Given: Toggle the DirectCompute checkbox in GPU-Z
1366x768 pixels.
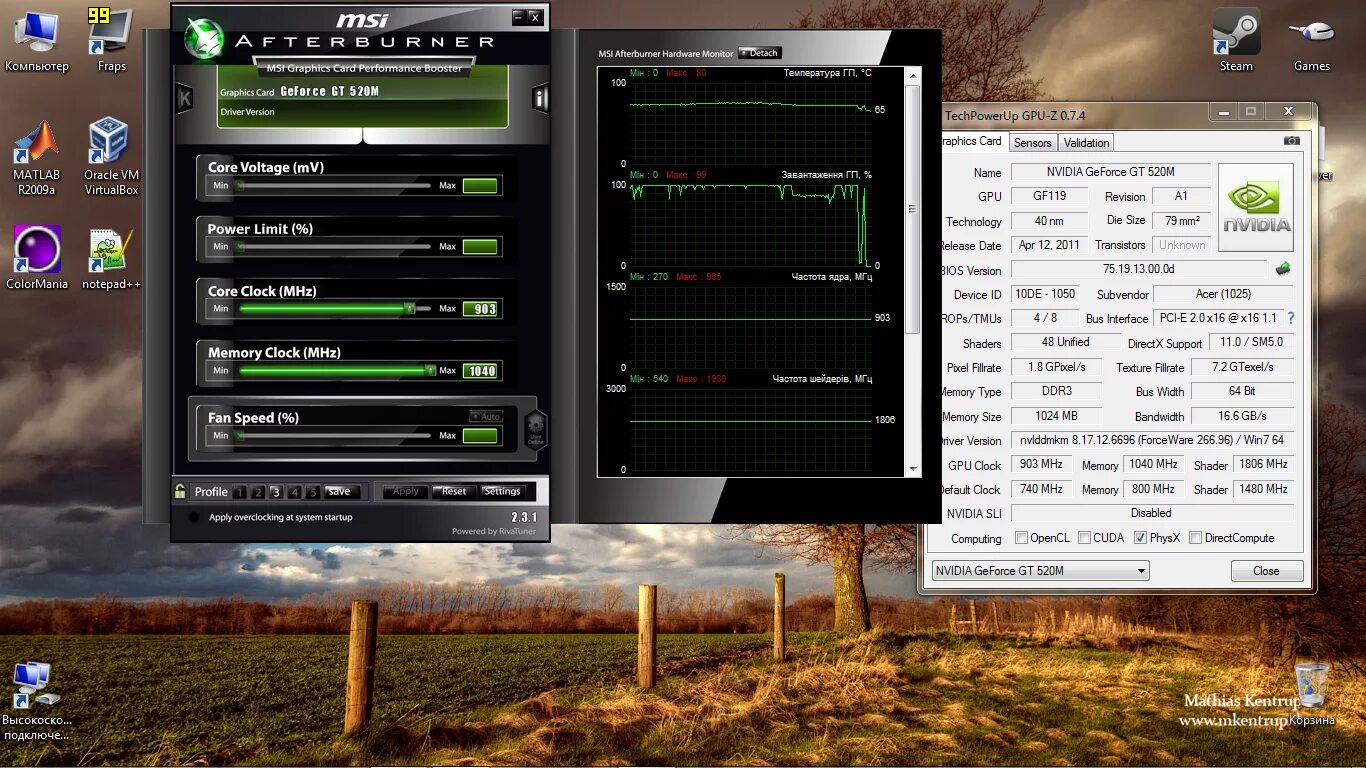Looking at the screenshot, I should pyautogui.click(x=1196, y=537).
